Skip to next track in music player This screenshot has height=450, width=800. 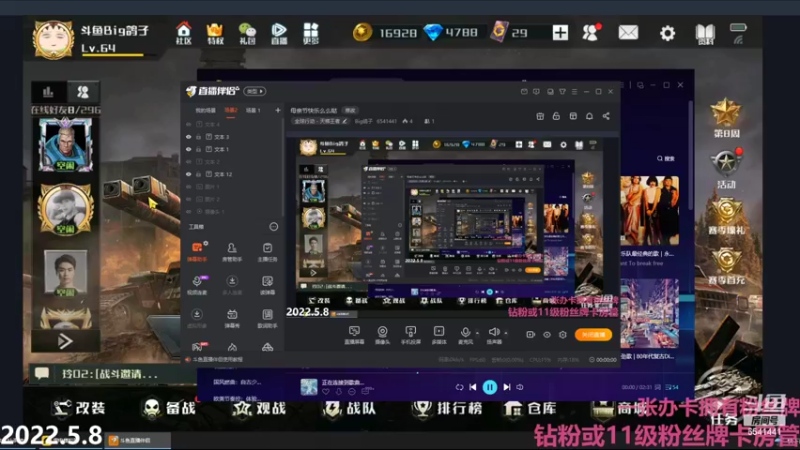(507, 387)
